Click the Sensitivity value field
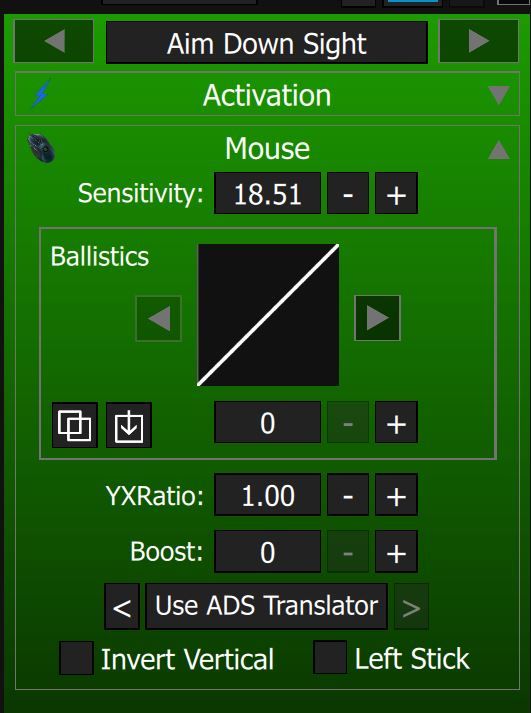 point(267,193)
